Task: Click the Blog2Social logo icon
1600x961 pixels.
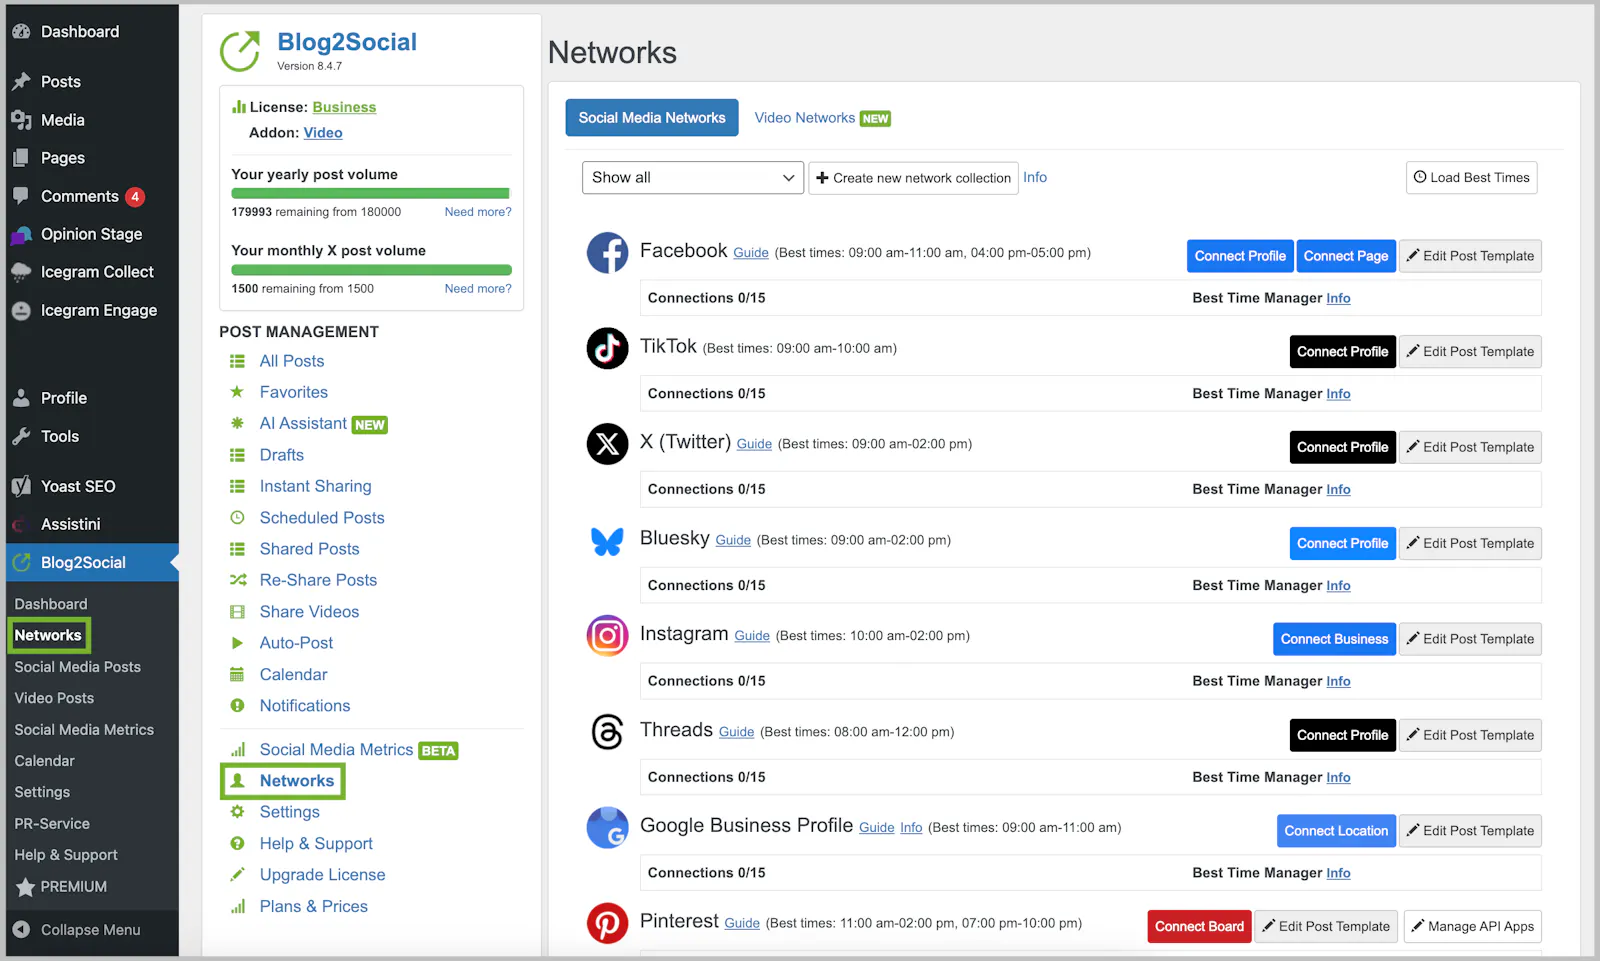Action: pos(240,51)
